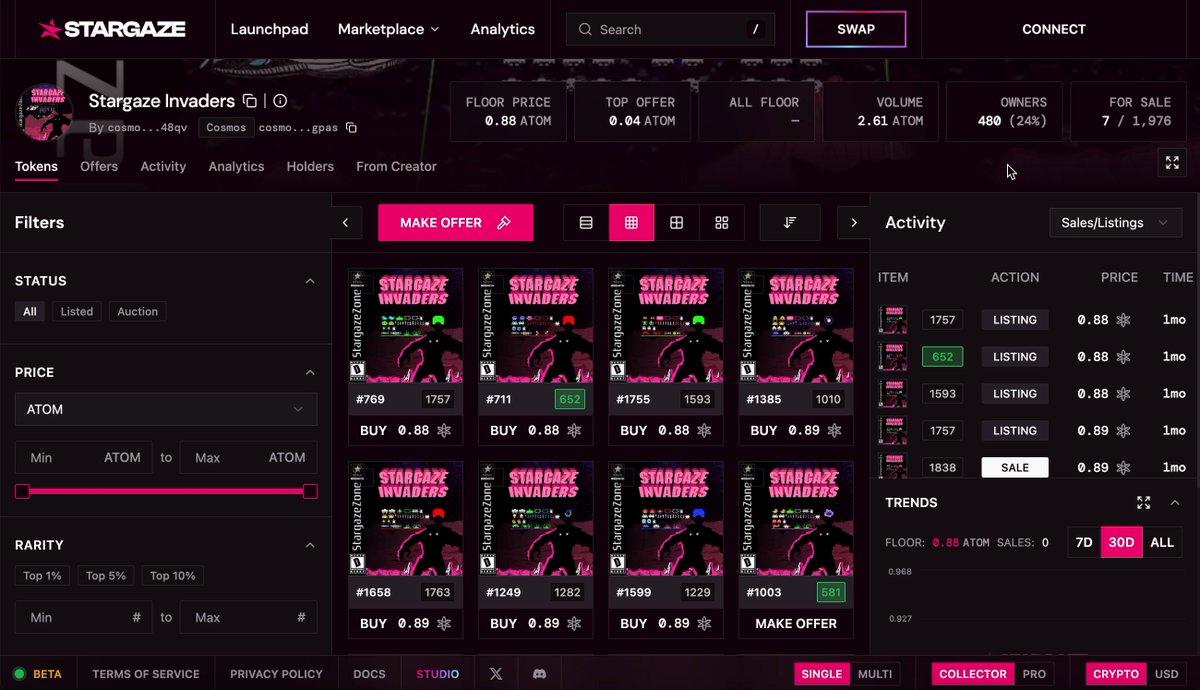Image resolution: width=1200 pixels, height=690 pixels.
Task: Click thumbnail icon of 652 activity row
Action: 893,357
